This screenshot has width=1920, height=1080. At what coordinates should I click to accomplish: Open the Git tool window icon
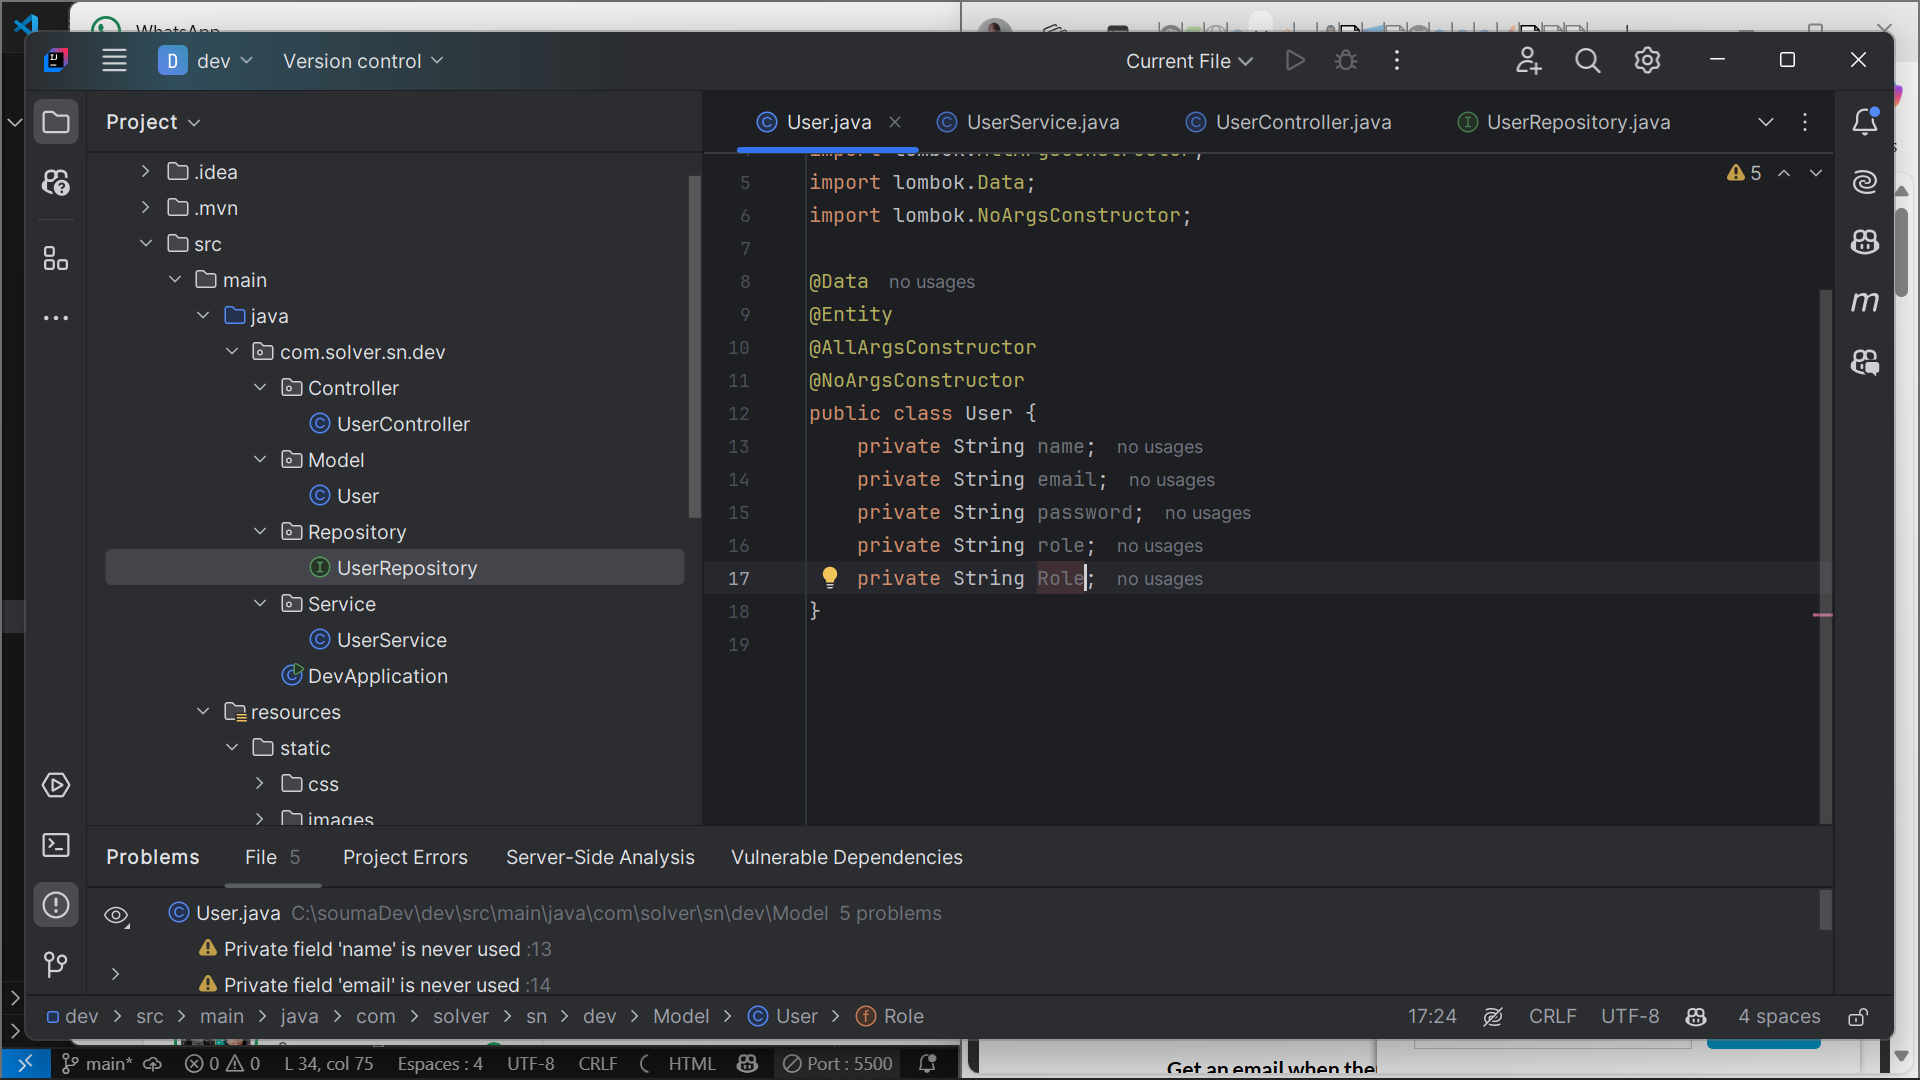[x=56, y=964]
